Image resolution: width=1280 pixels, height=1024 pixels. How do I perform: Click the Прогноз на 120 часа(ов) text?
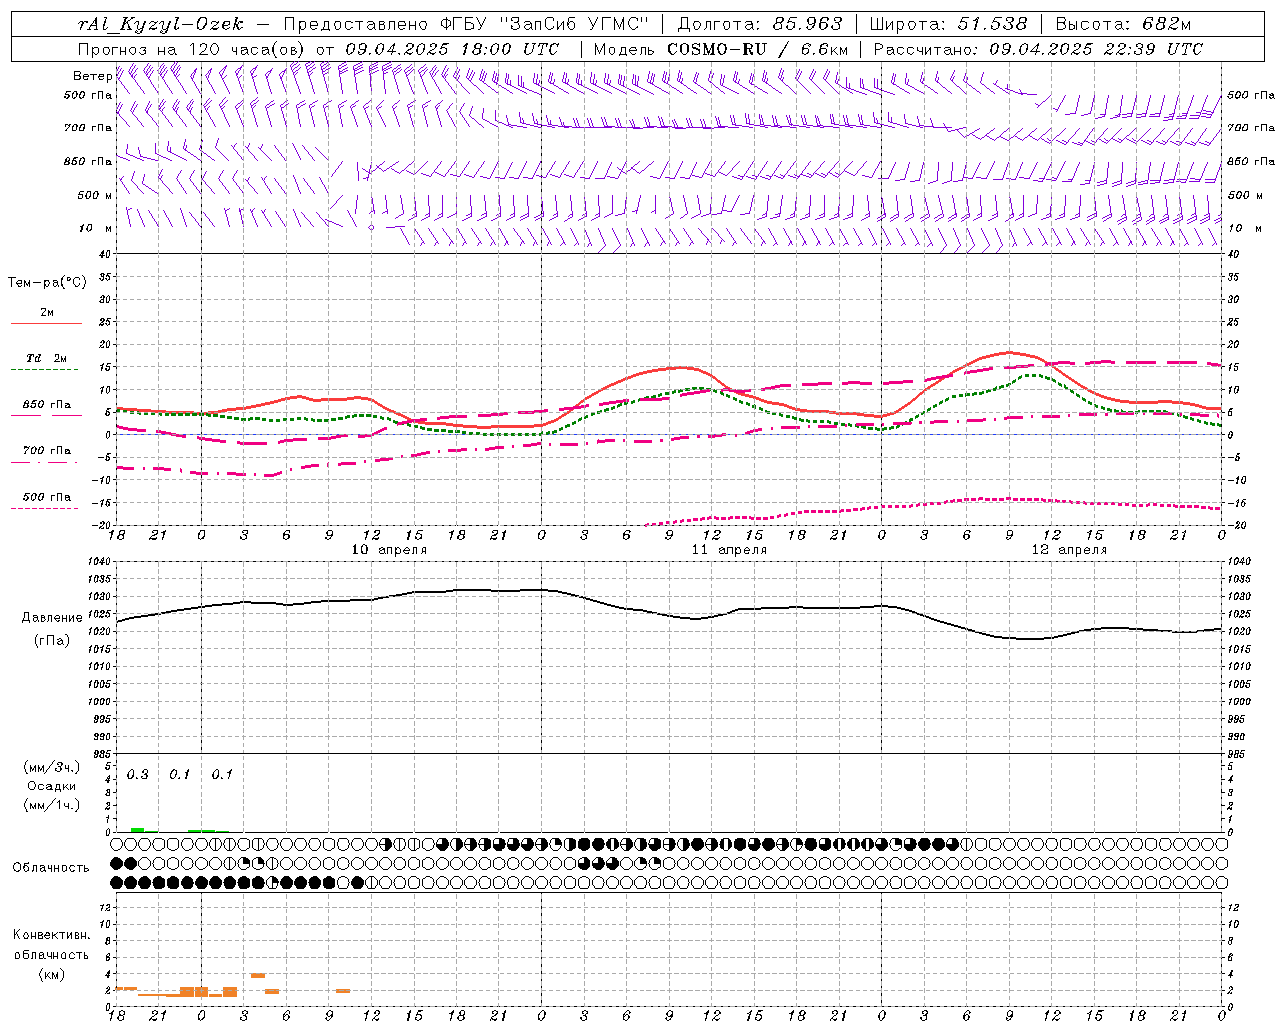pos(192,49)
